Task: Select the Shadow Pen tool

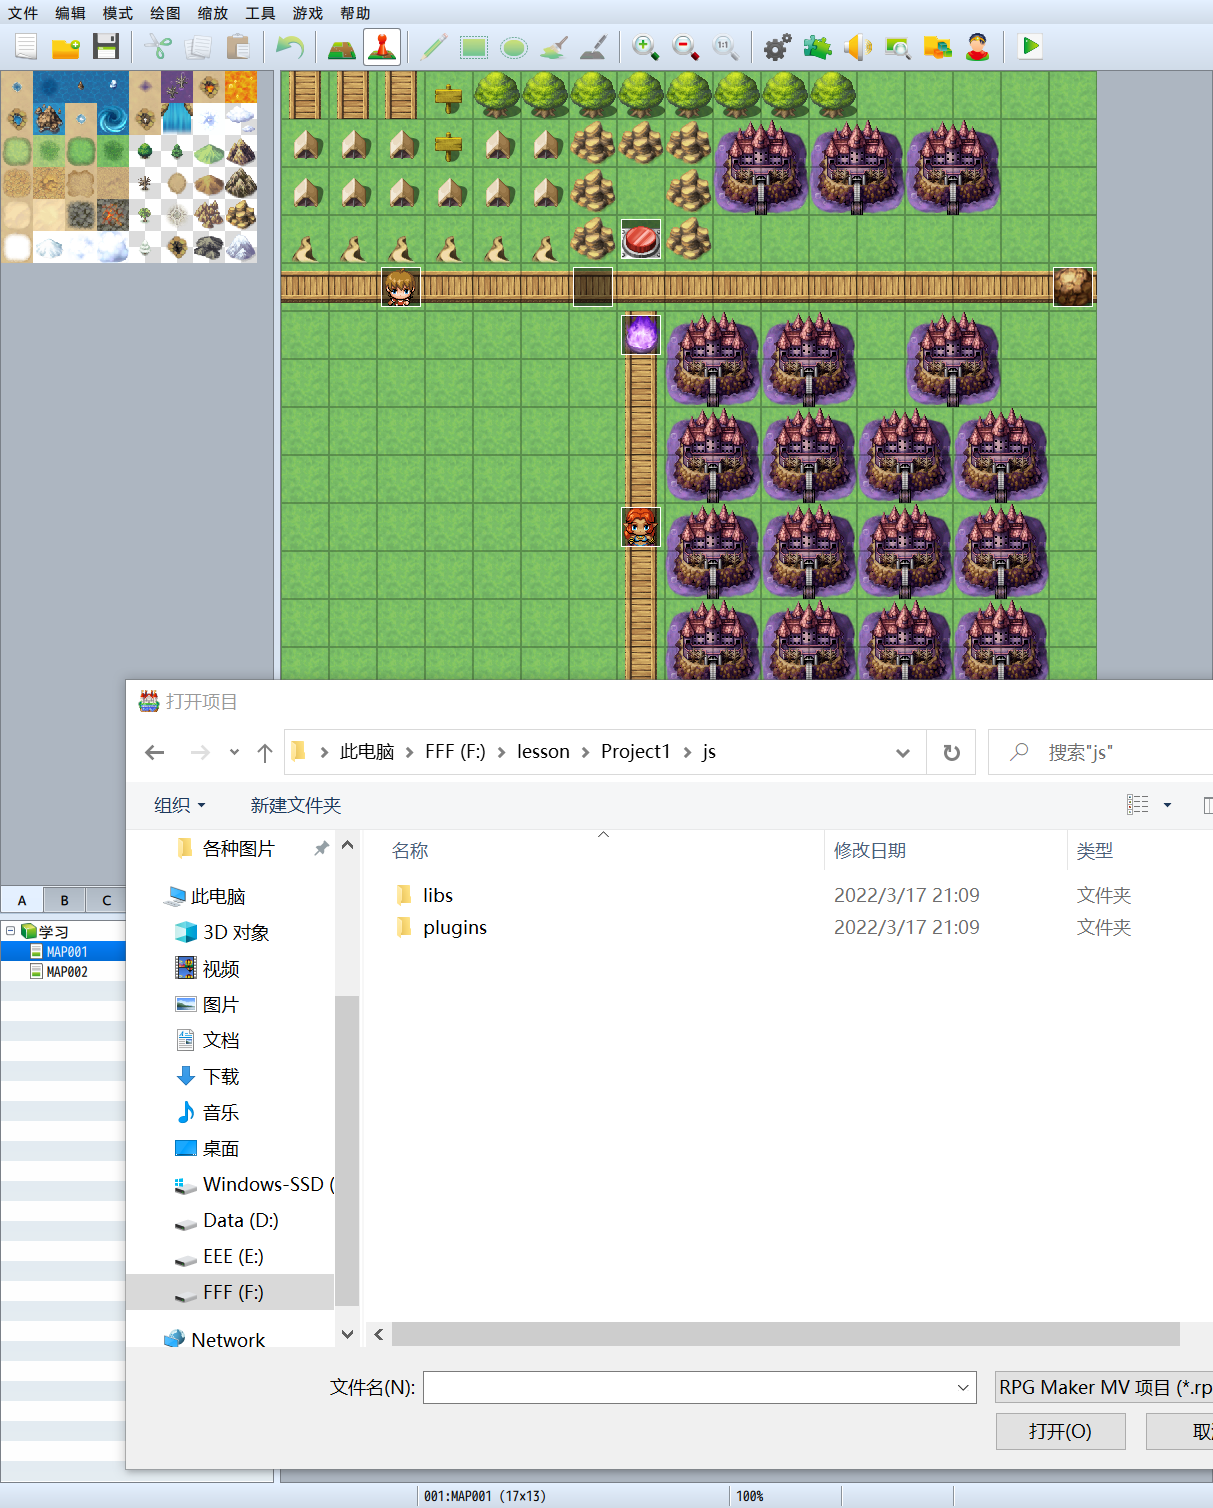Action: 594,46
